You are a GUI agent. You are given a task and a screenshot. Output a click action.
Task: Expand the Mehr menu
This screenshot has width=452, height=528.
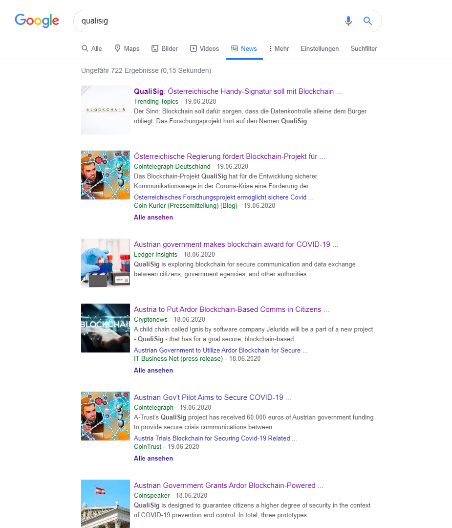tap(279, 48)
